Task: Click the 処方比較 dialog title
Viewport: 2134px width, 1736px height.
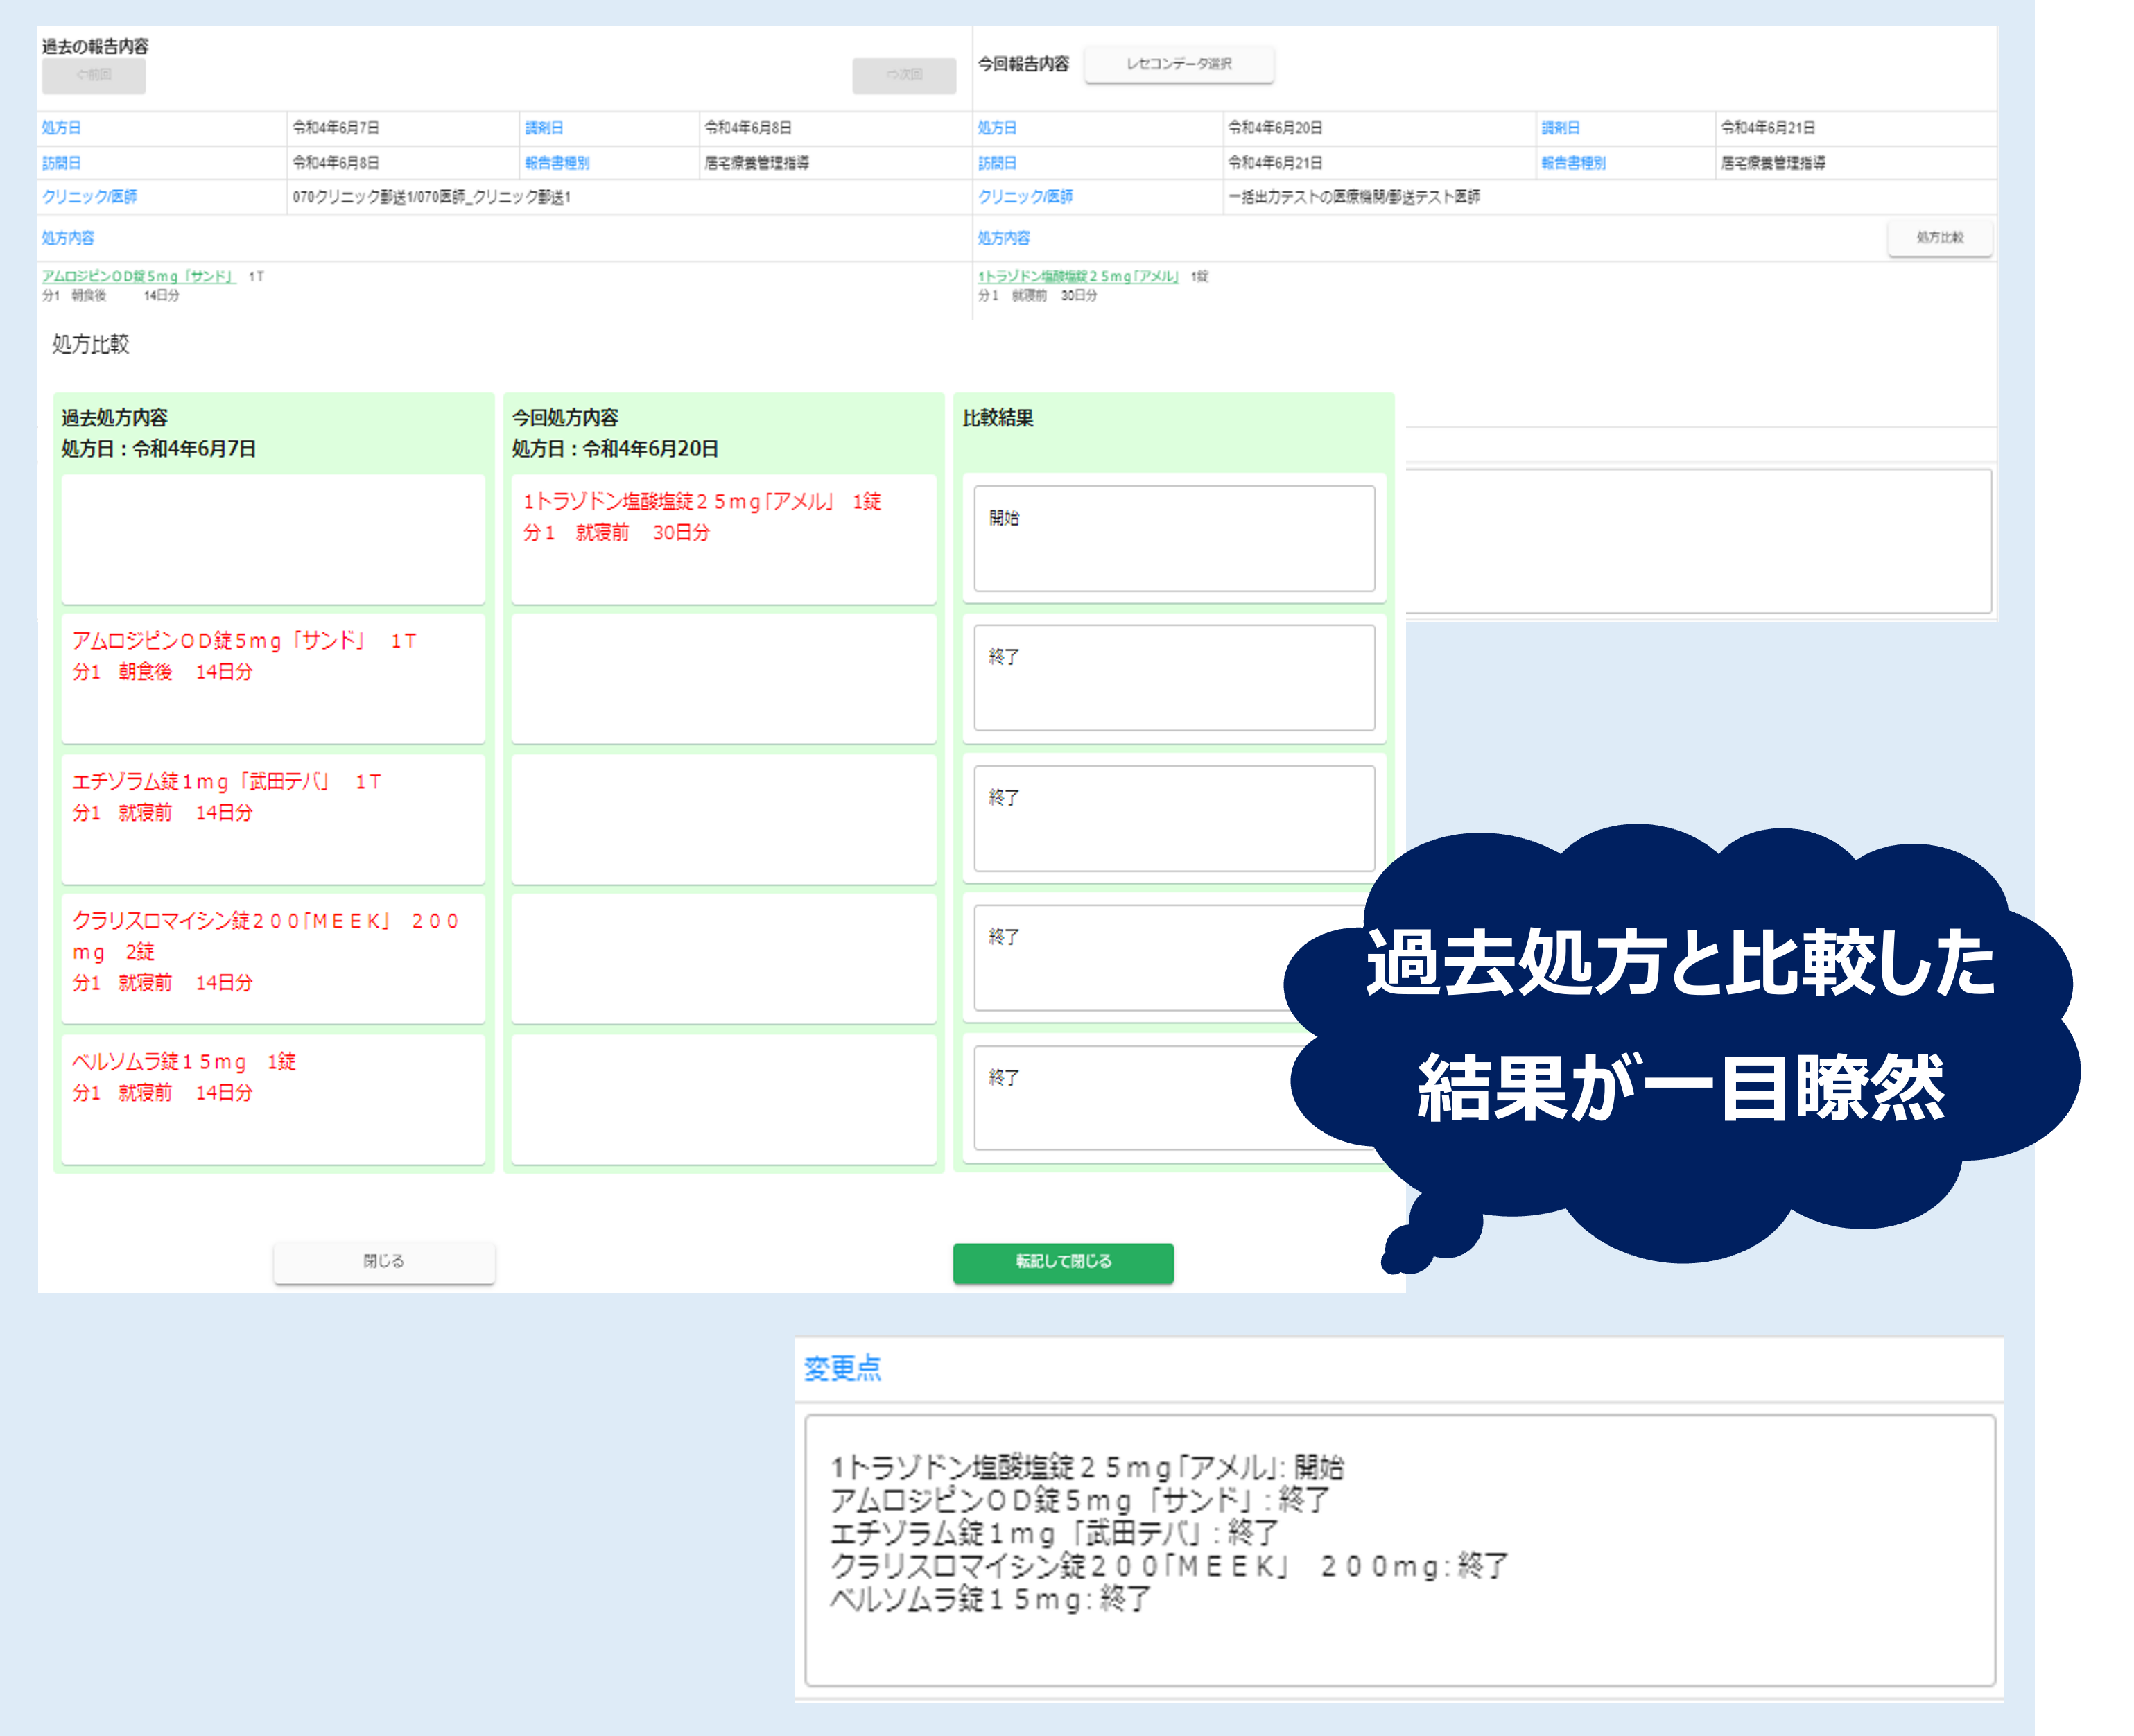Action: point(90,344)
